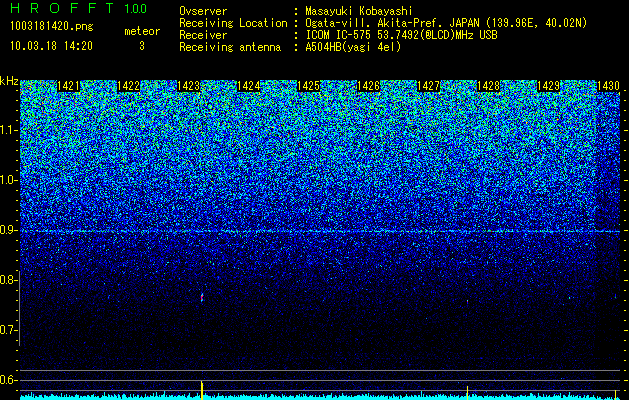
Task: Click the HROFFT program title text
Action: (x=63, y=8)
